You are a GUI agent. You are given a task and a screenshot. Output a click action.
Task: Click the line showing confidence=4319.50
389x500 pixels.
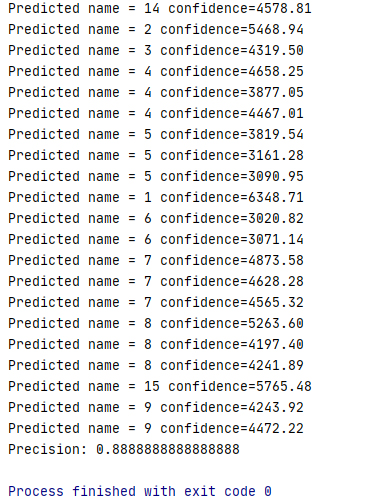click(x=156, y=50)
